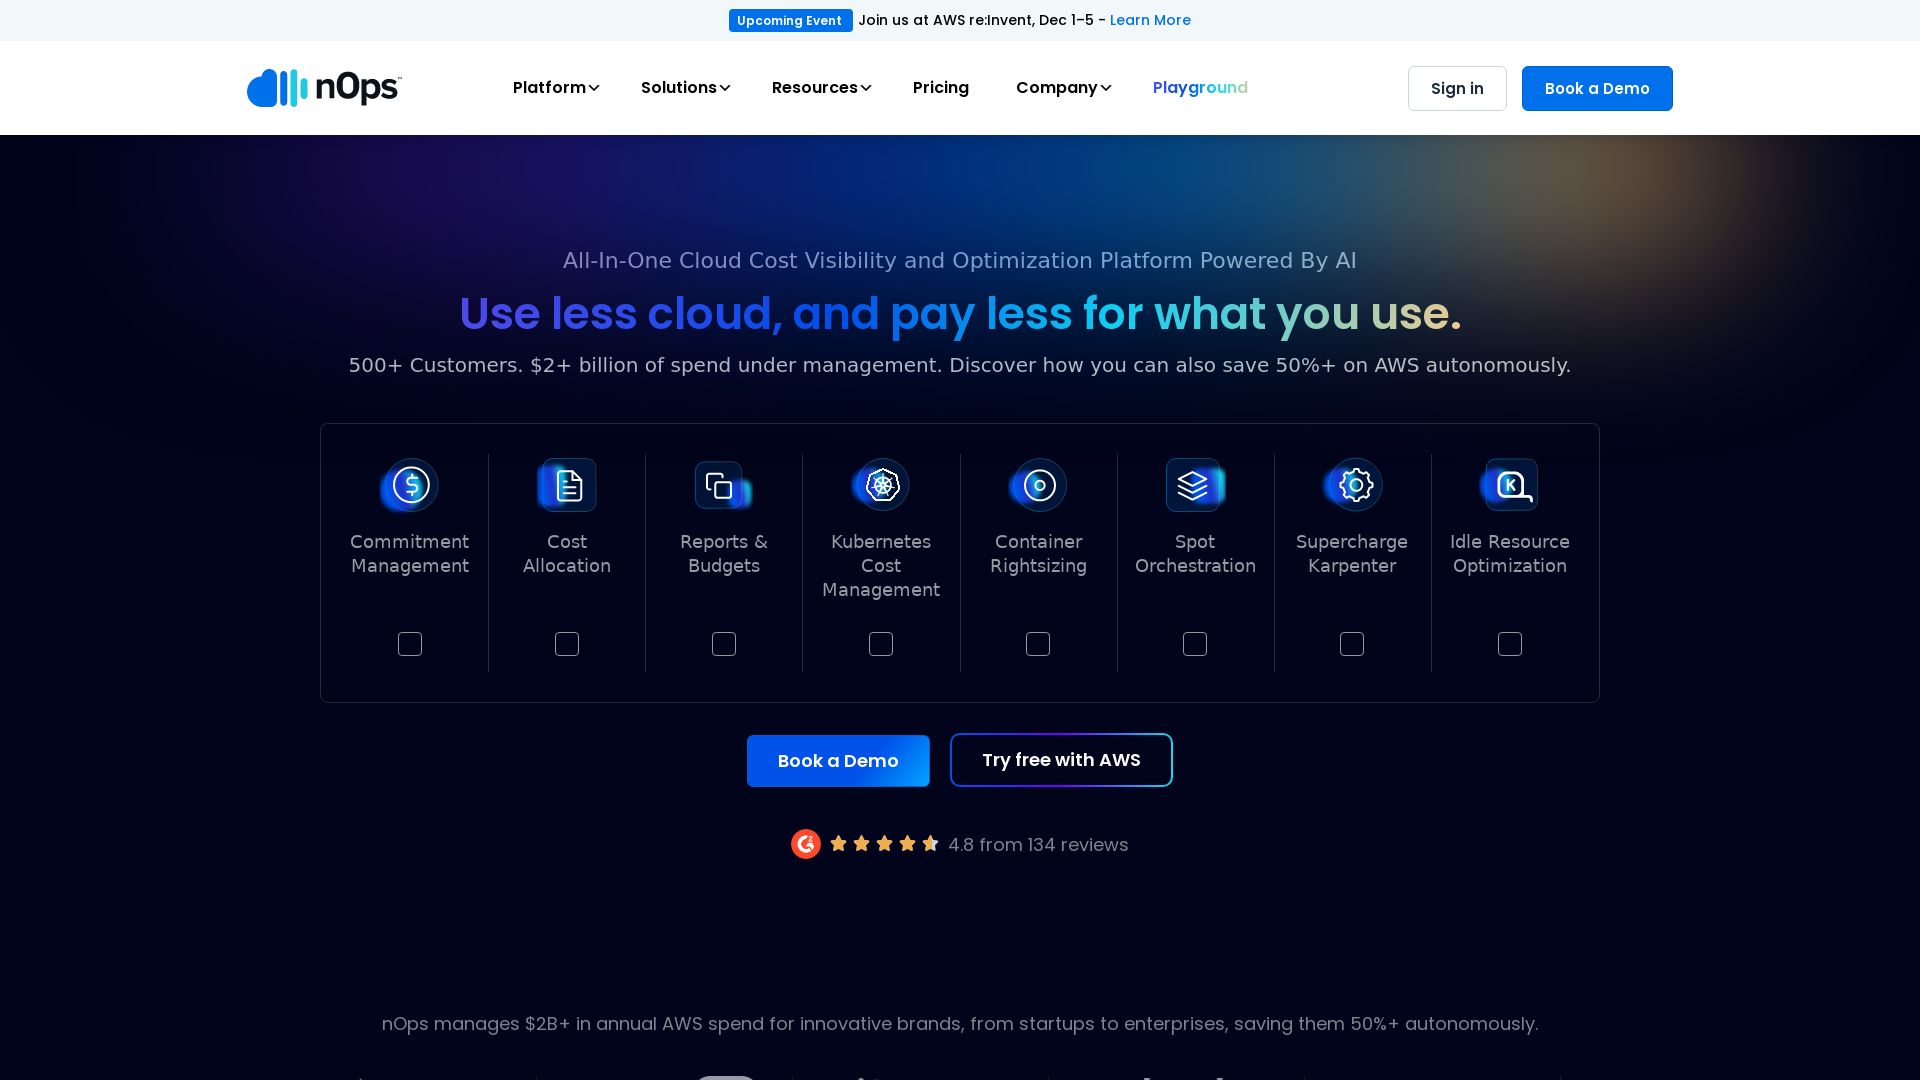Click the Supercharge Karpenter gear icon
The image size is (1920, 1080).
(x=1353, y=485)
